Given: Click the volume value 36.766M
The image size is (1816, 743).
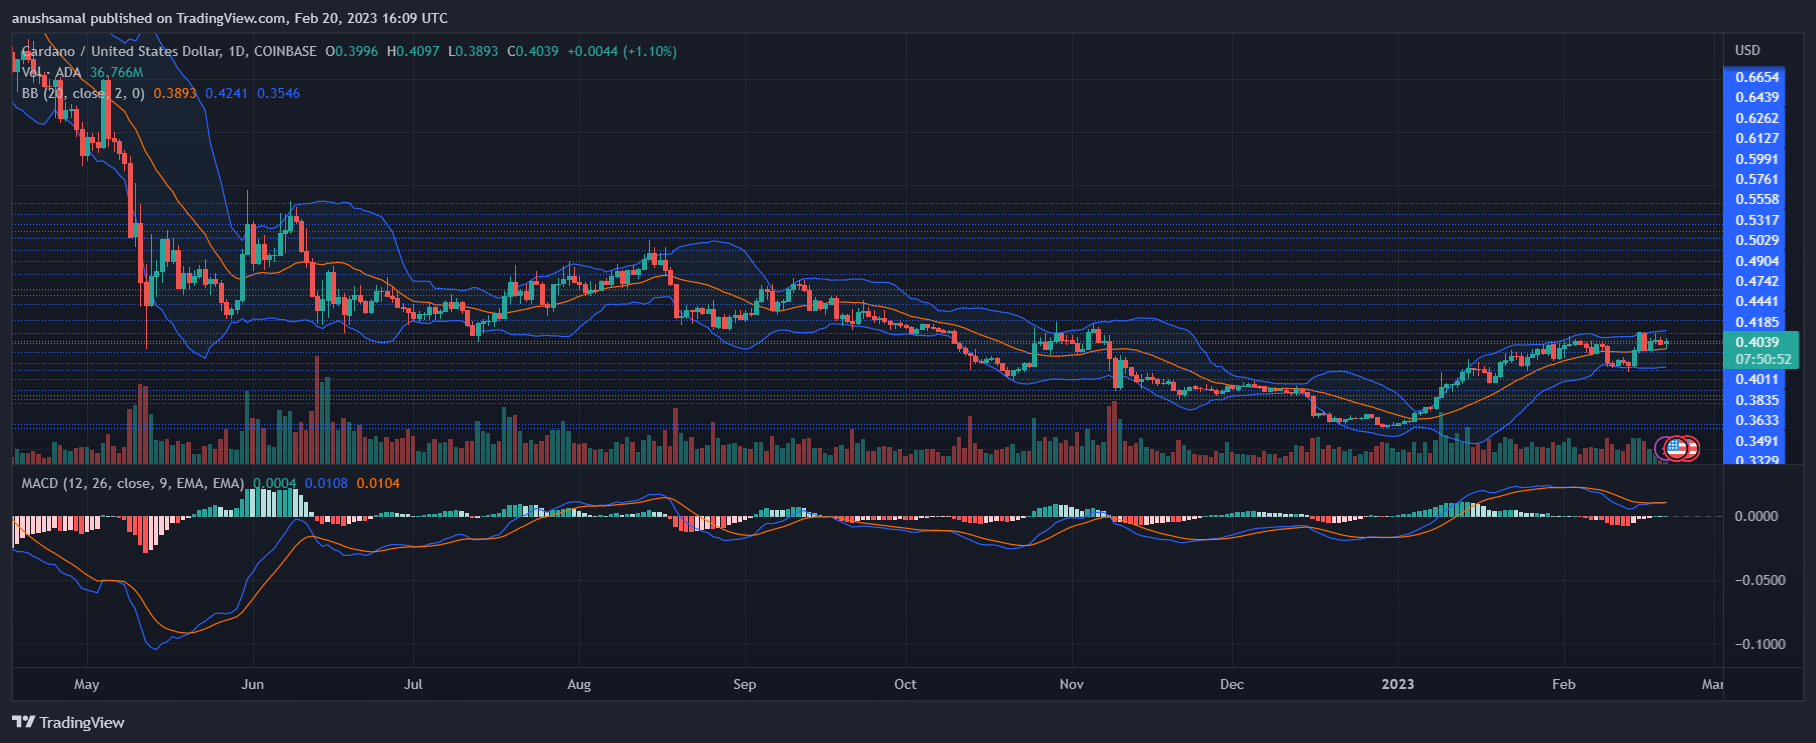Looking at the screenshot, I should click(x=116, y=72).
